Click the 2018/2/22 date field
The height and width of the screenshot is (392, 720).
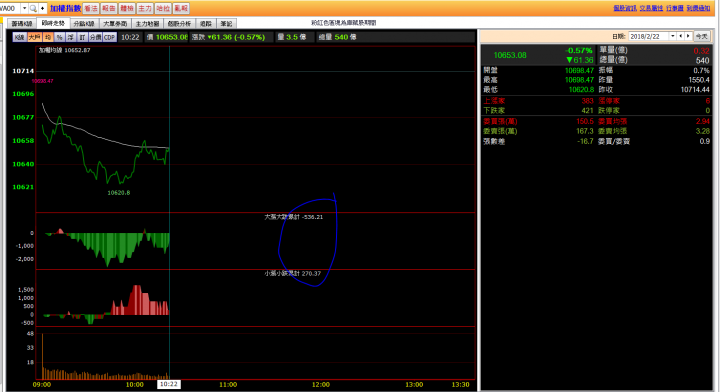pyautogui.click(x=648, y=36)
